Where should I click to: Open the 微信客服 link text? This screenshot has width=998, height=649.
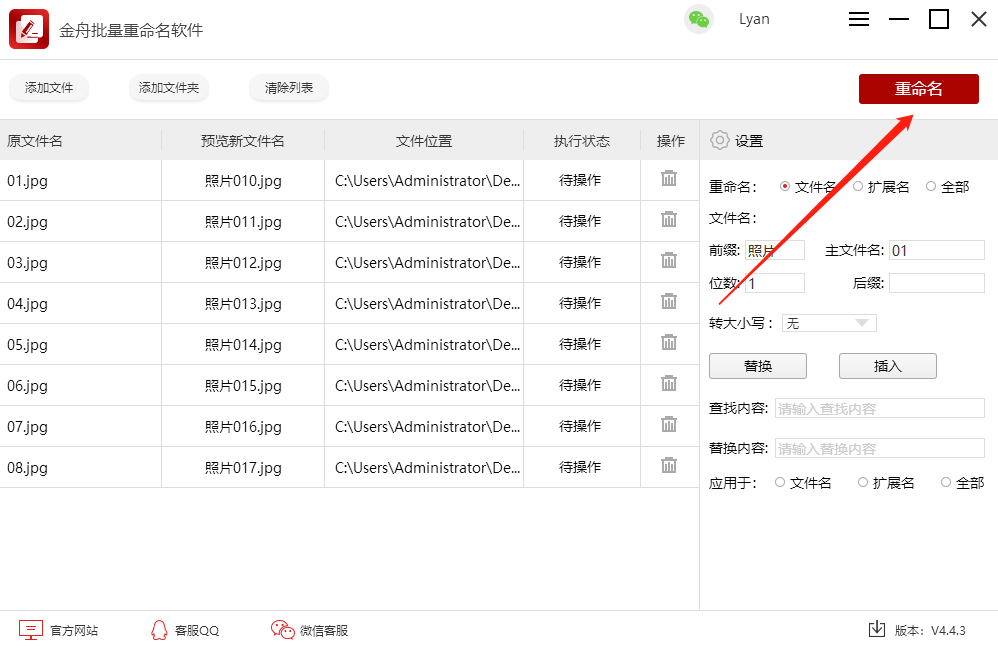click(324, 631)
